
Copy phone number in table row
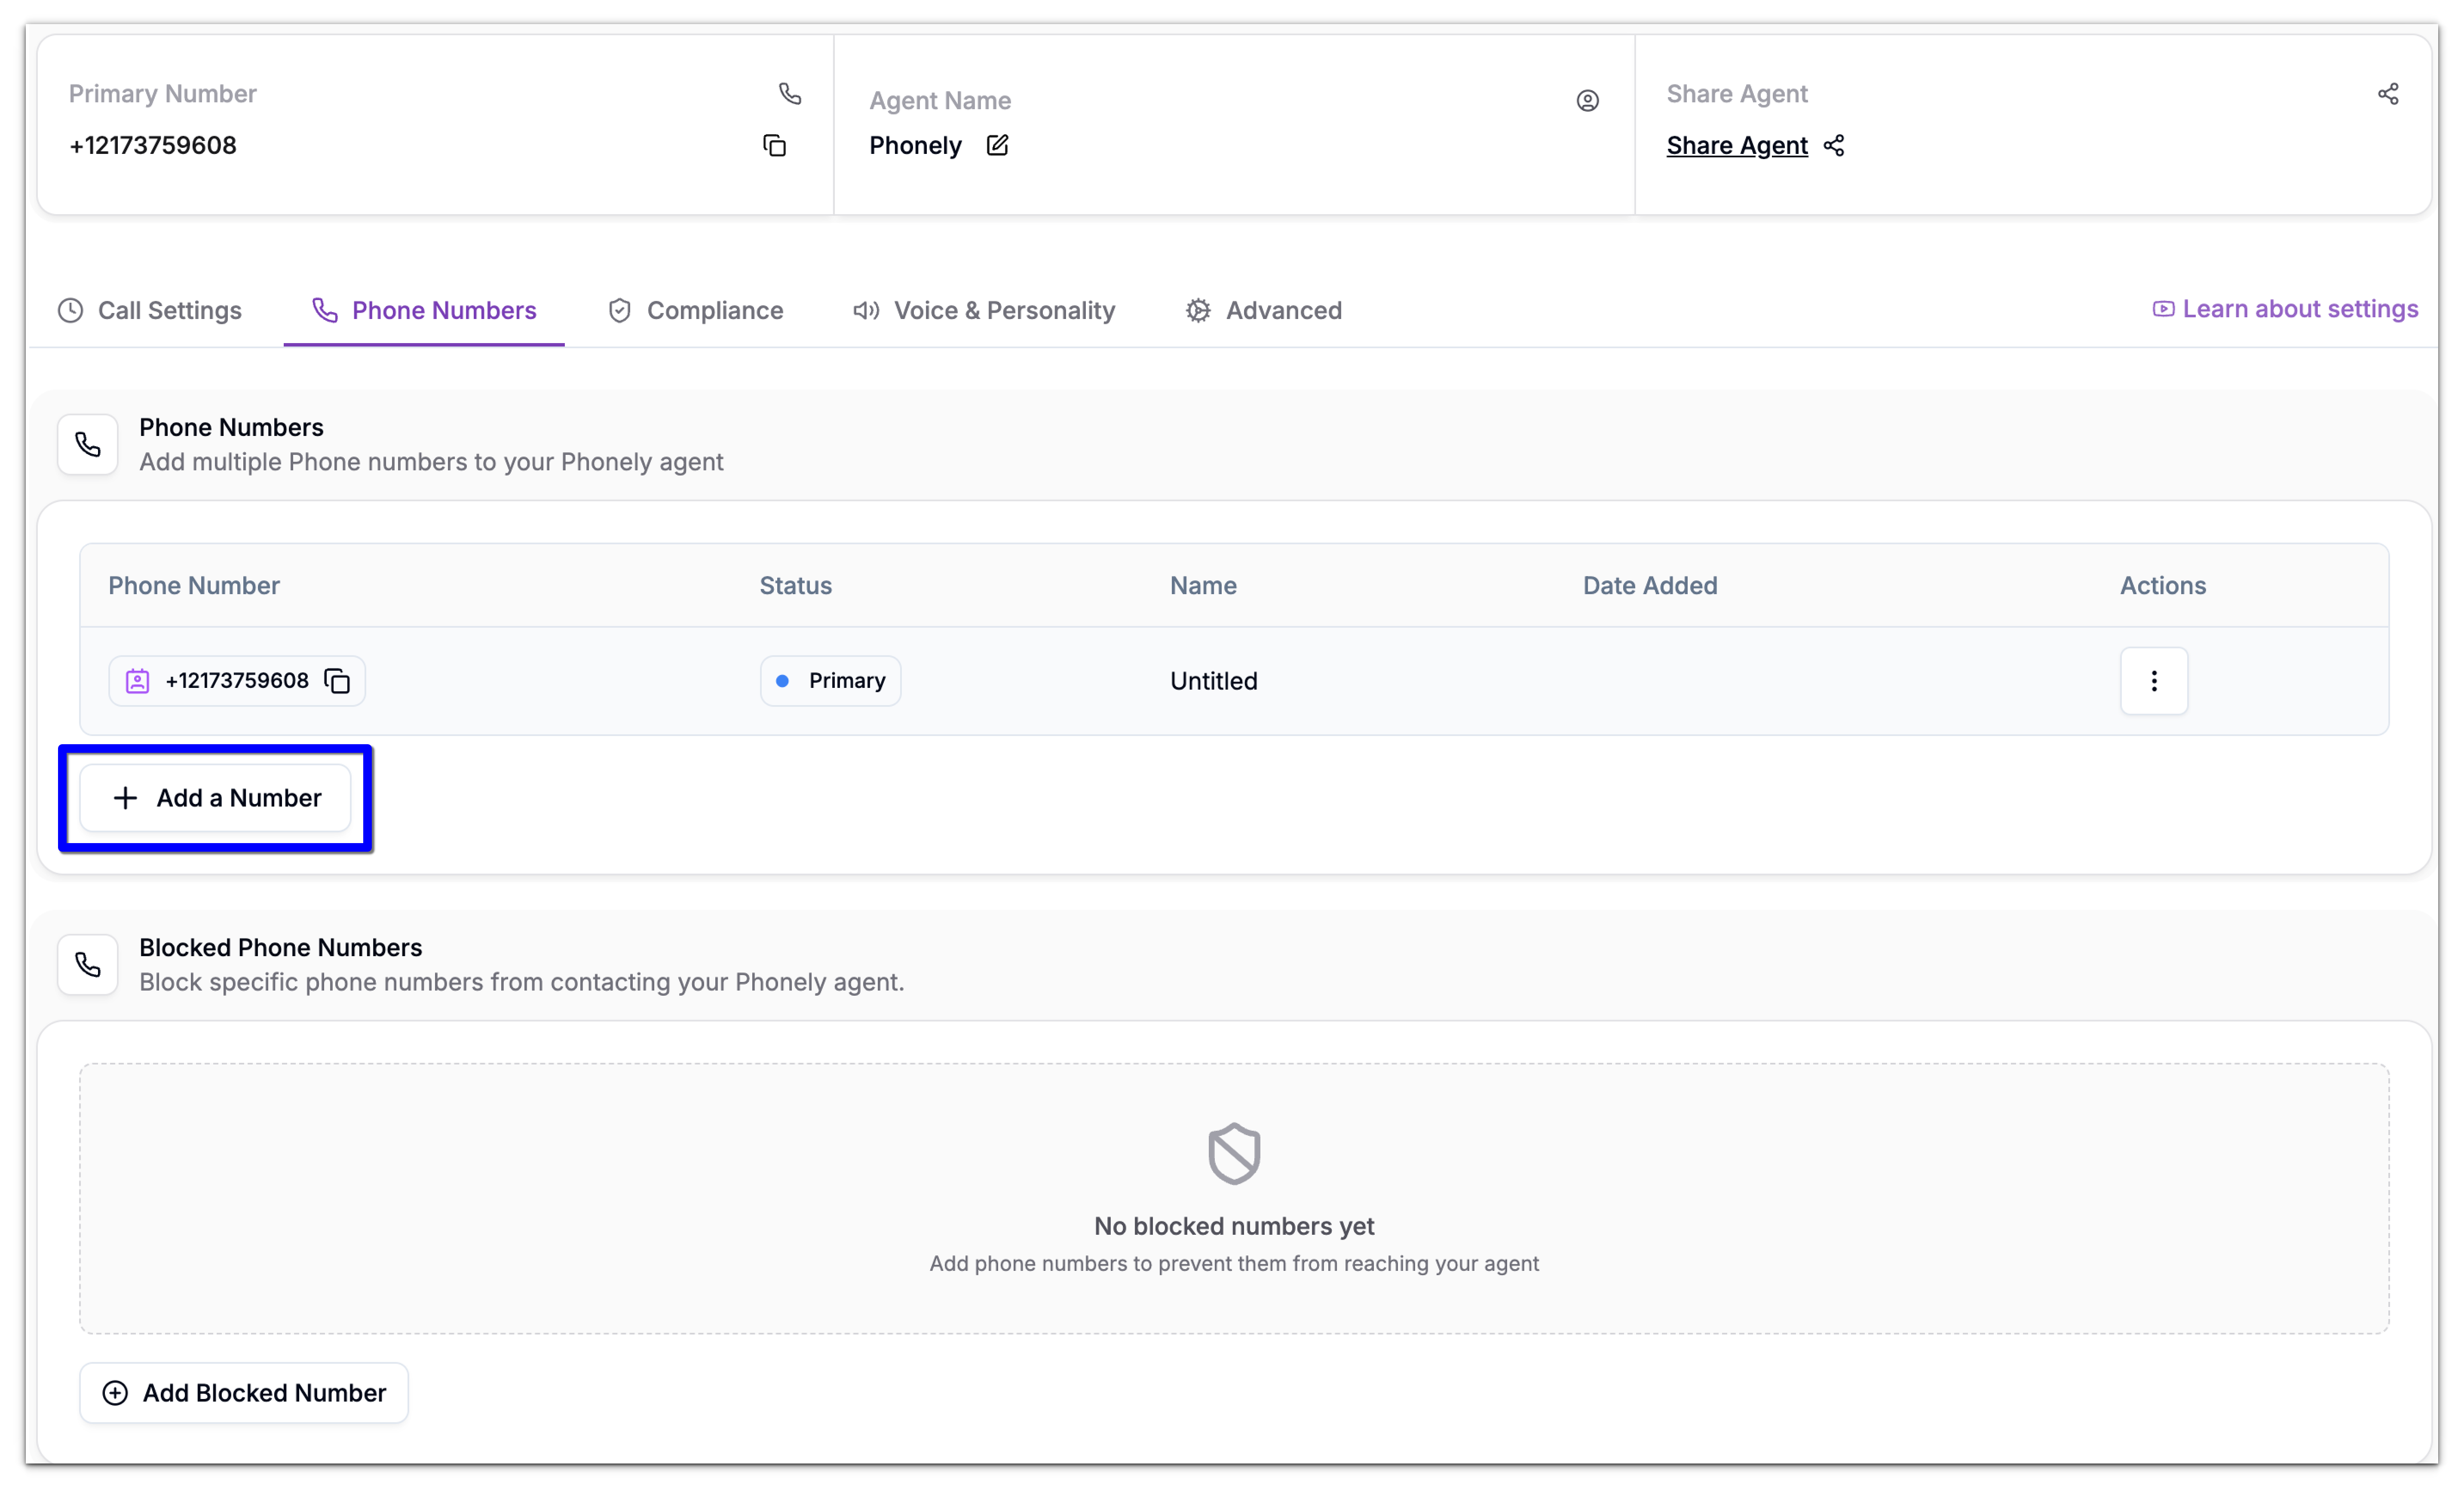coord(338,681)
